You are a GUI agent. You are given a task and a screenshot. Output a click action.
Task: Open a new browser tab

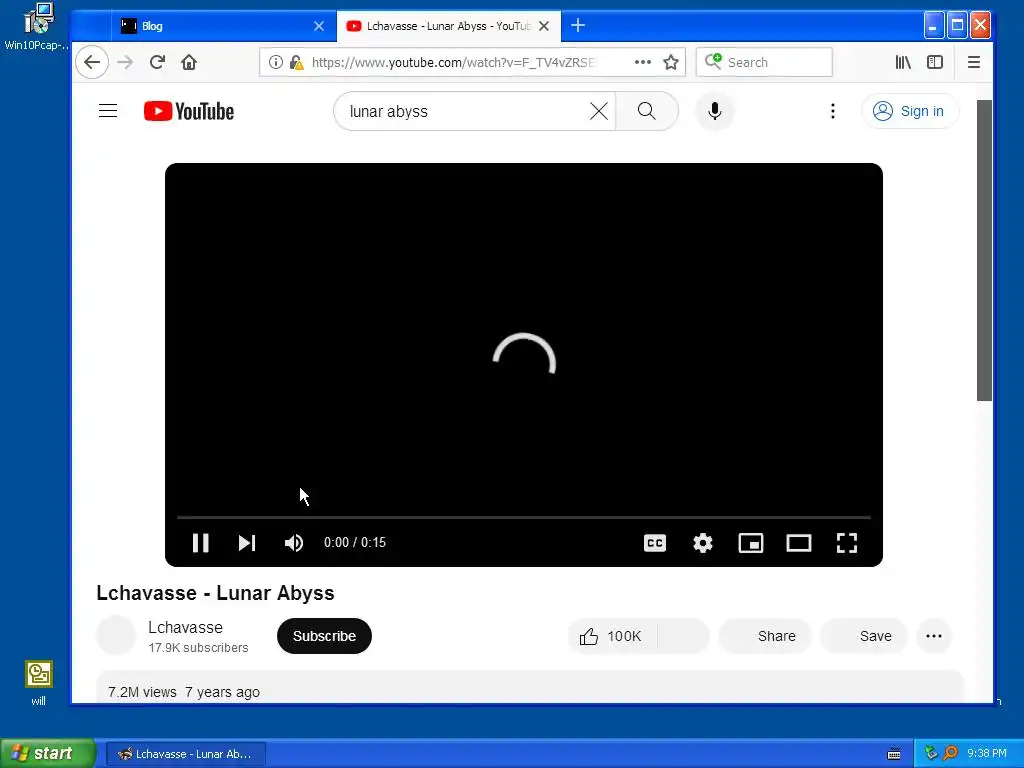(x=578, y=25)
